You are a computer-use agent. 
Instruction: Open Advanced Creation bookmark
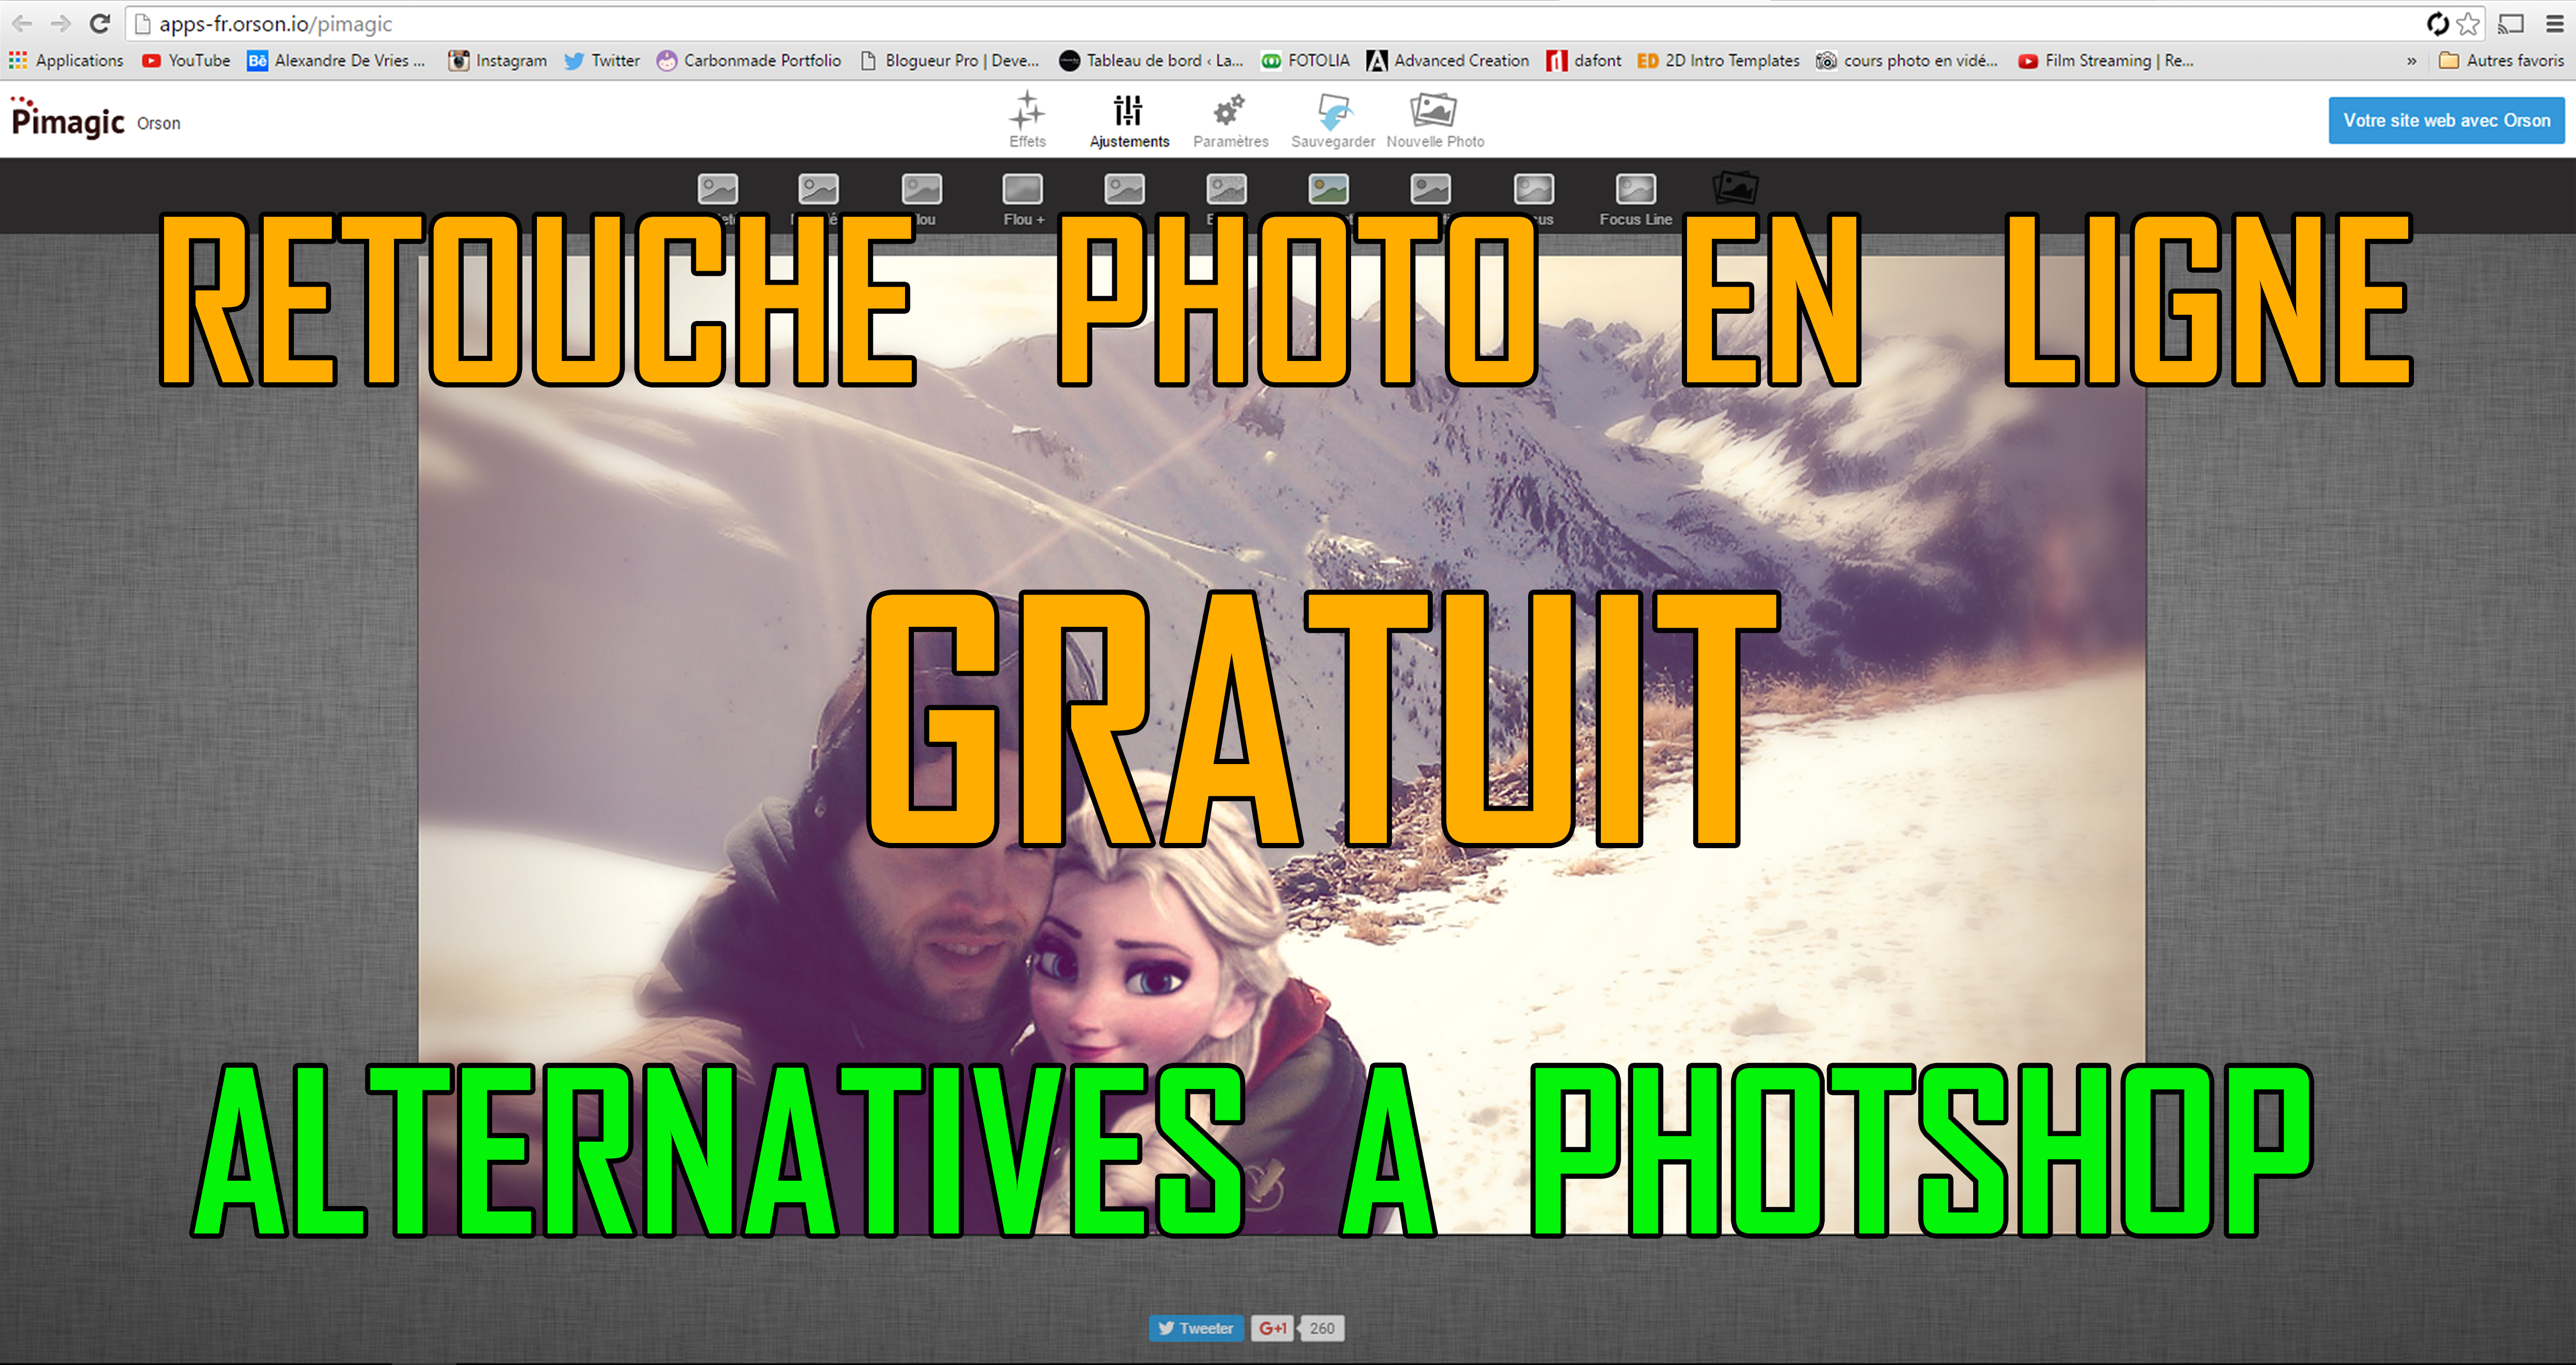tap(1448, 60)
